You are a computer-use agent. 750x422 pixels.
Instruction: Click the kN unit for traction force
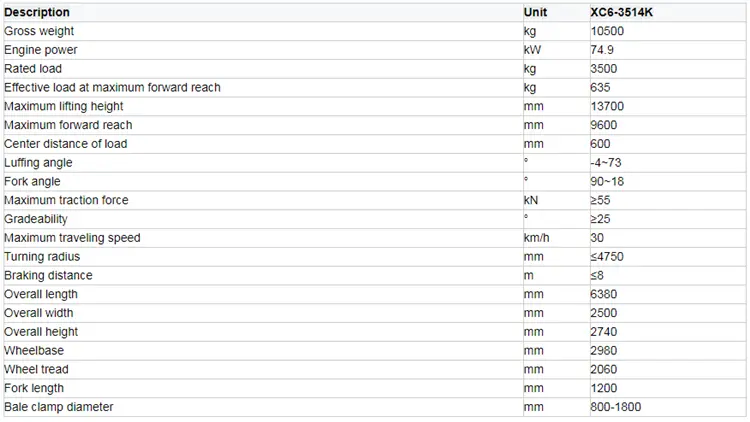point(531,200)
